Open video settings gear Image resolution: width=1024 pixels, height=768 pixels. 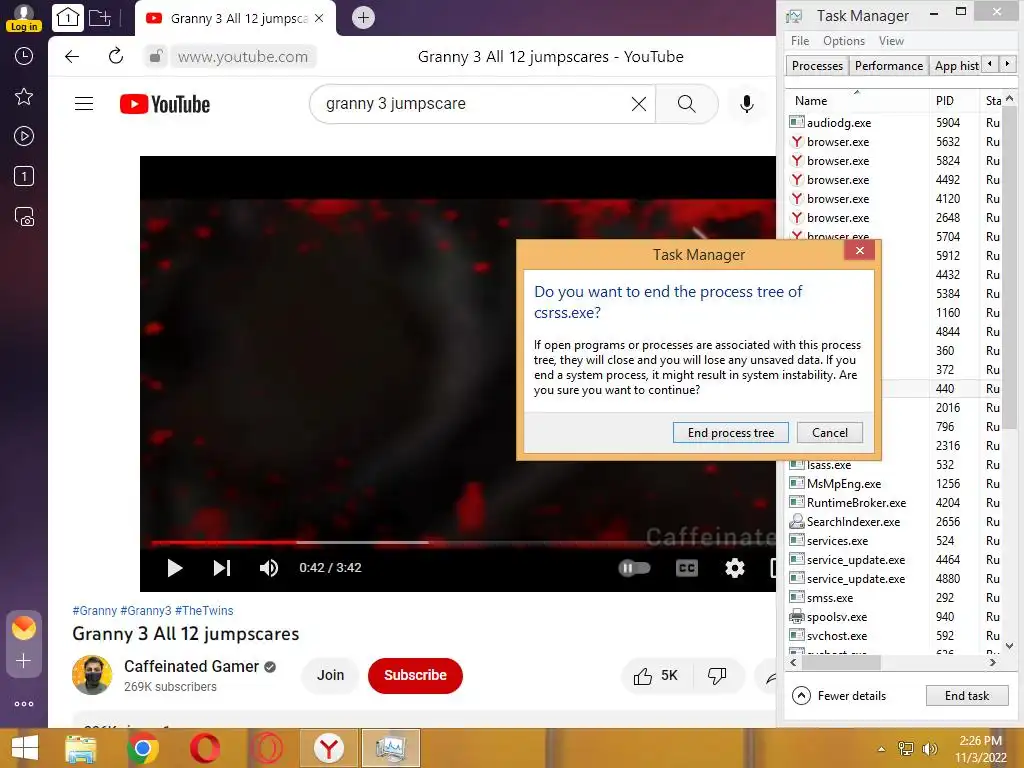tap(735, 568)
